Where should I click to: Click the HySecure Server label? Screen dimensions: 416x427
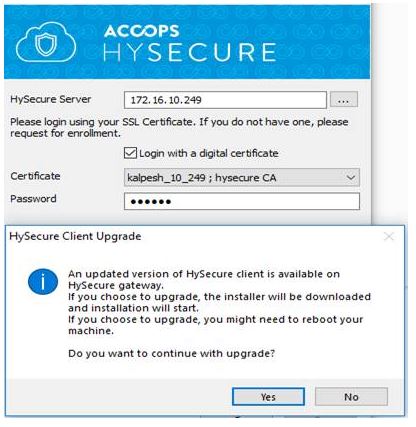pyautogui.click(x=51, y=99)
